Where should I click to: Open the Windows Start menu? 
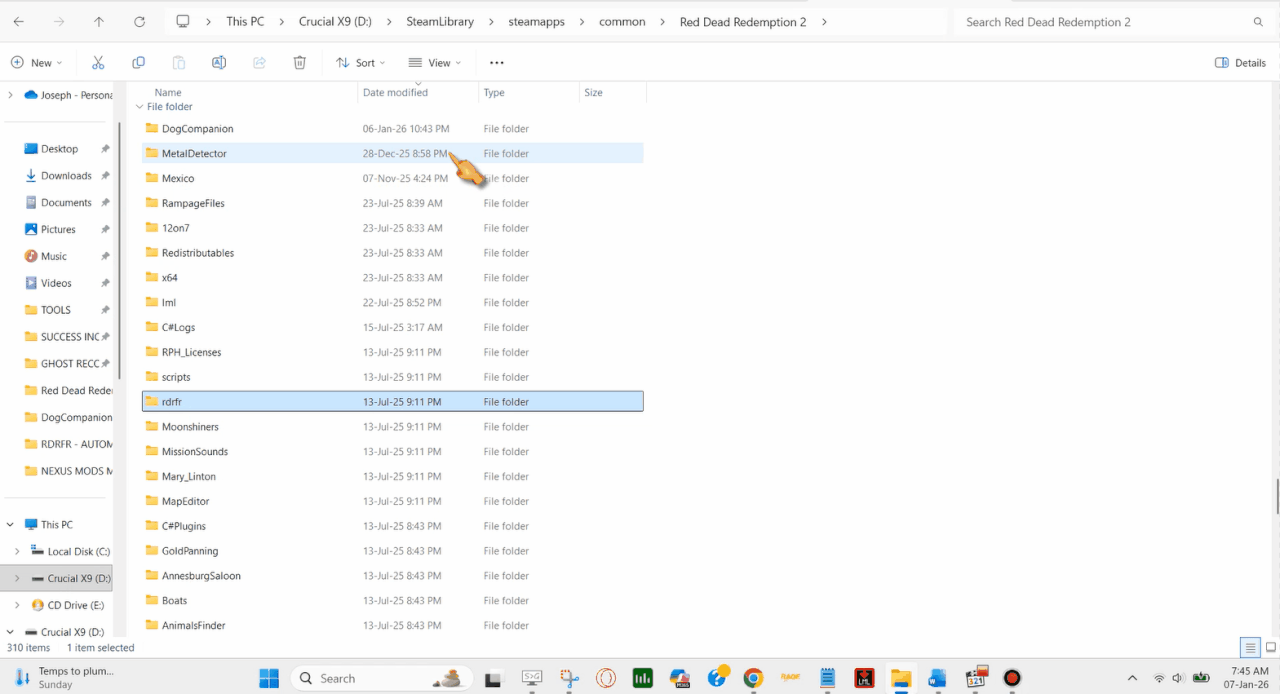269,678
